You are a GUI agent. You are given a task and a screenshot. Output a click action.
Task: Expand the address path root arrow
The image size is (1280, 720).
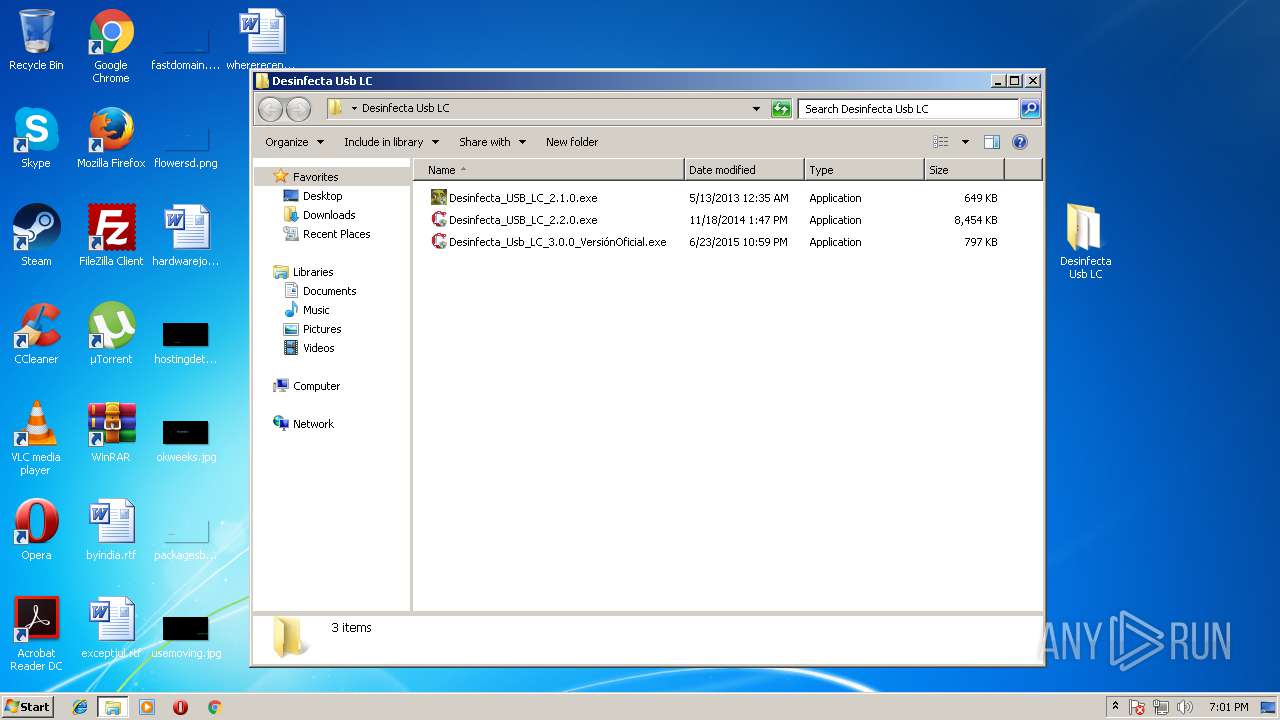(354, 109)
